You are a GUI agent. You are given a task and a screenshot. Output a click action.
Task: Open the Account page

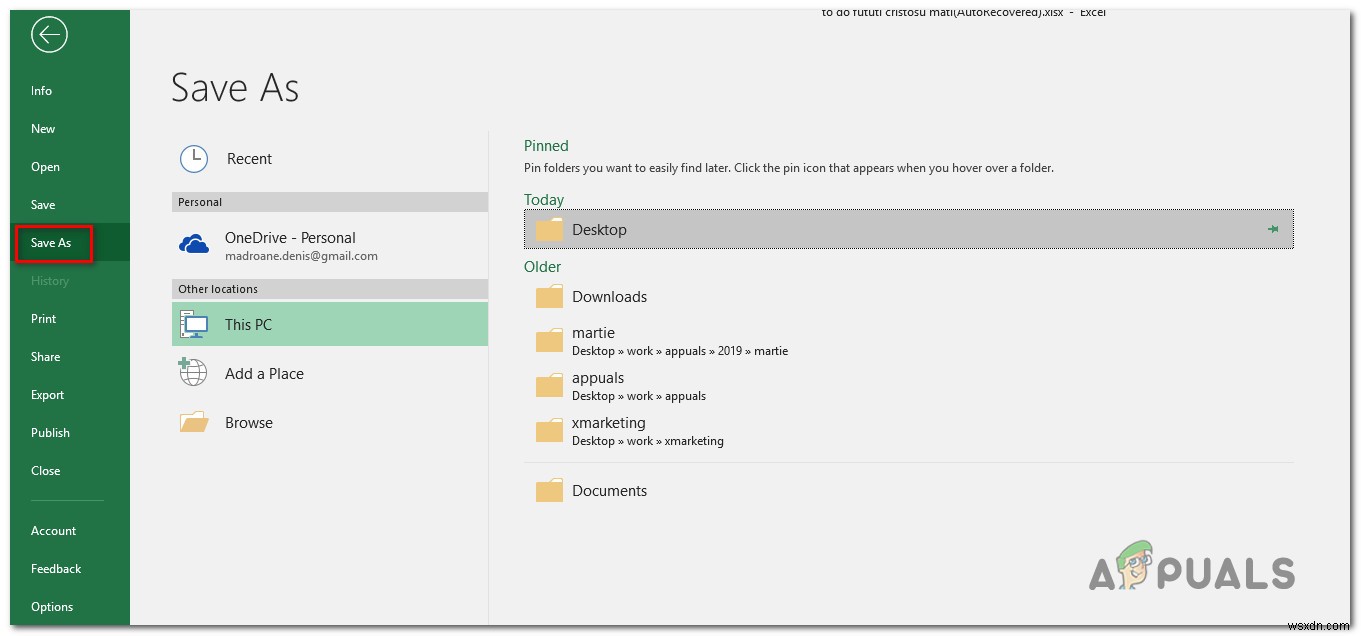(53, 531)
